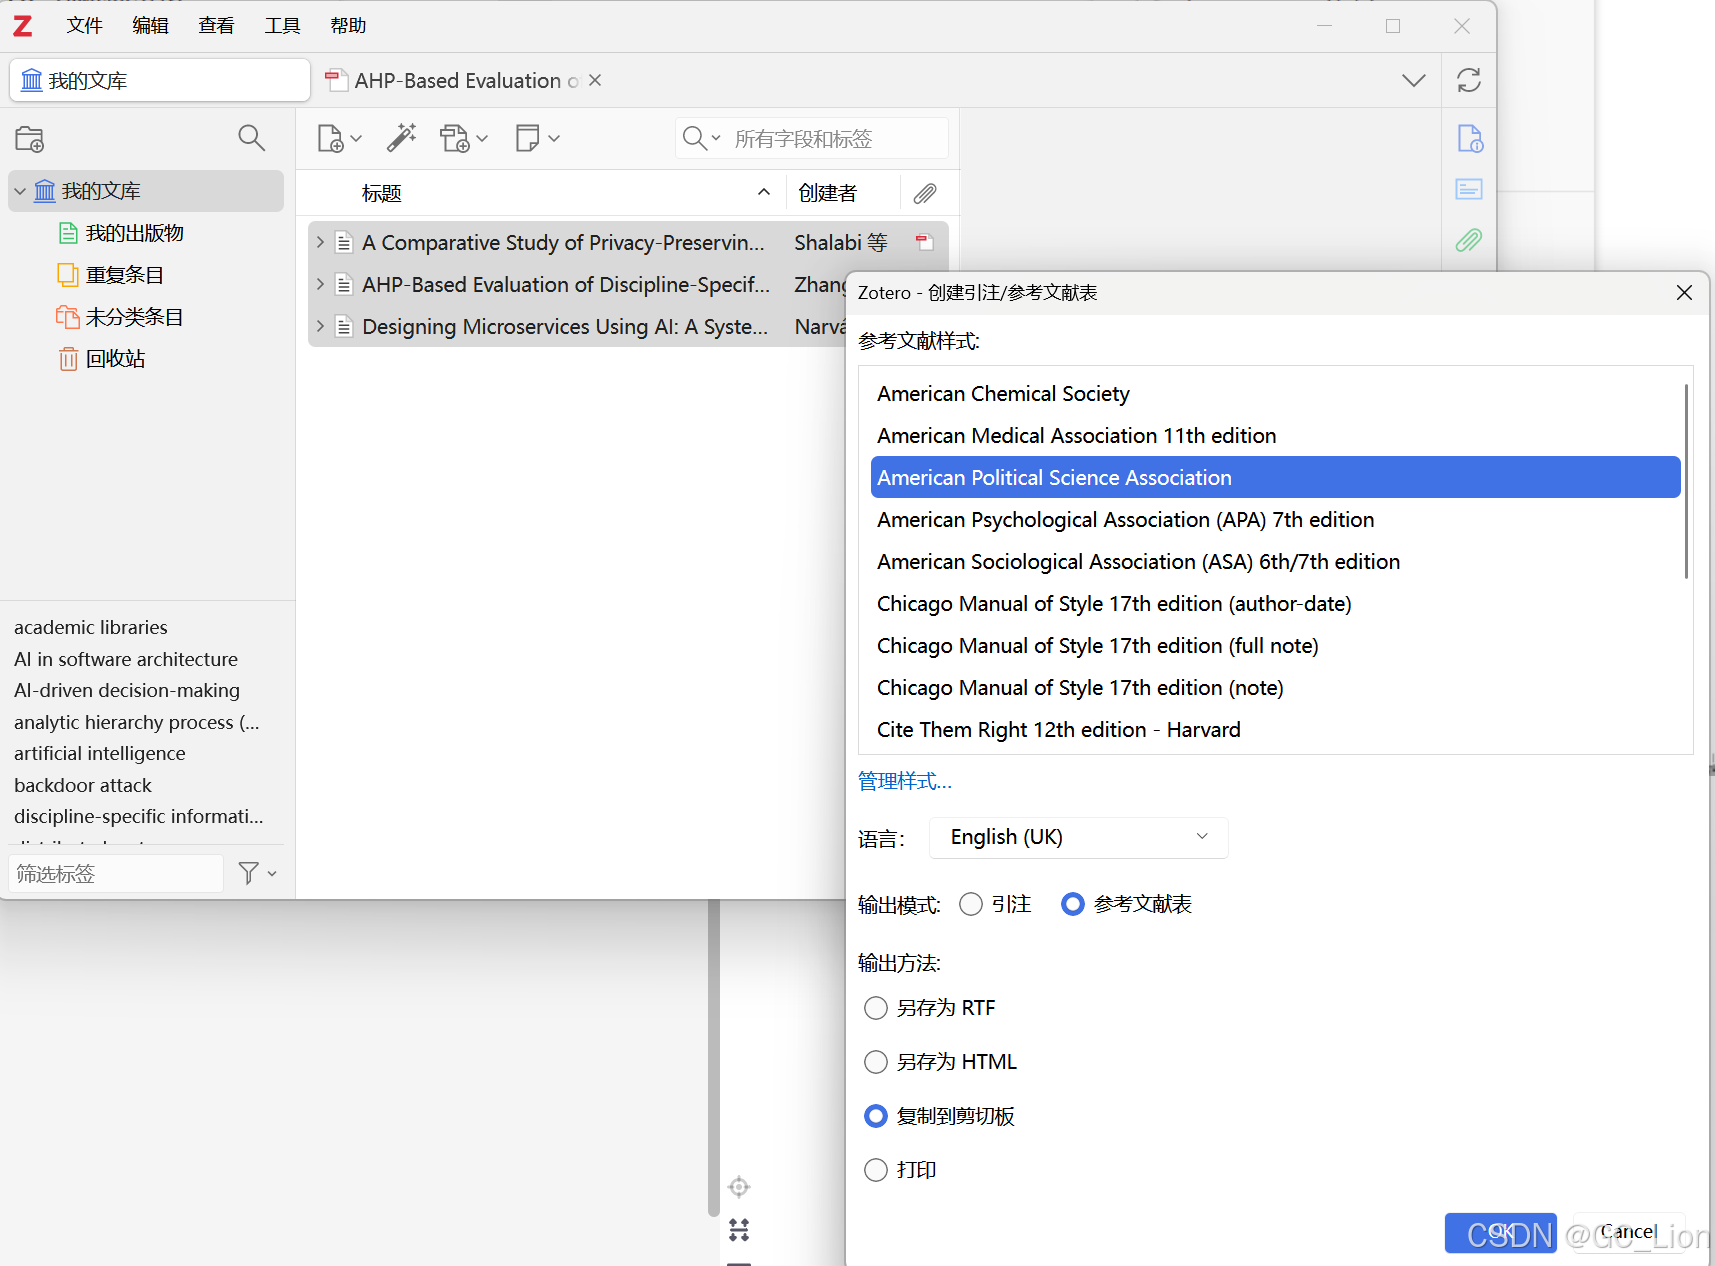Open the 文件 menu

[84, 26]
